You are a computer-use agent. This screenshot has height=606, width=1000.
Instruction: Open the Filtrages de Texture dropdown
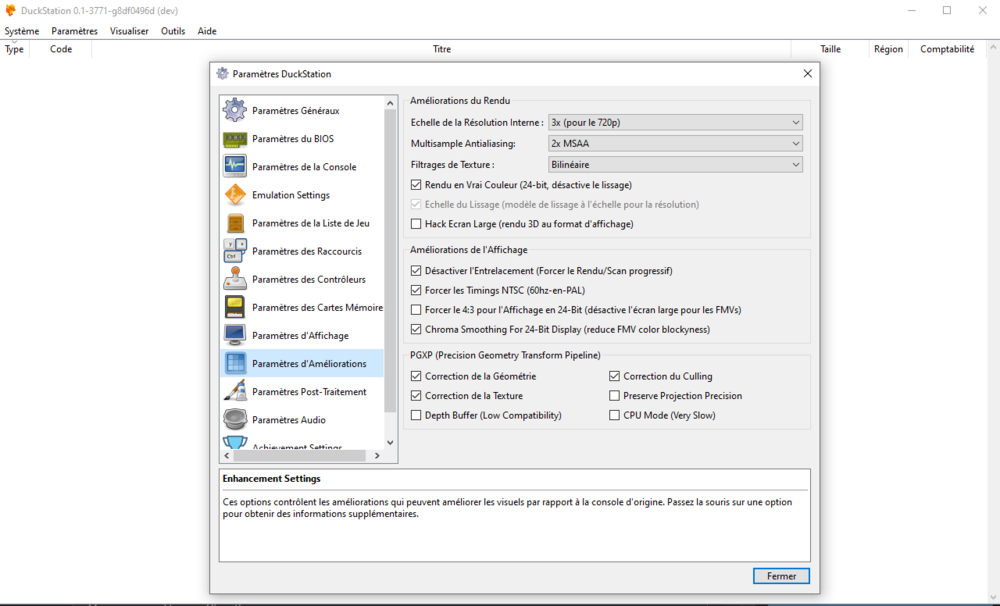point(676,164)
